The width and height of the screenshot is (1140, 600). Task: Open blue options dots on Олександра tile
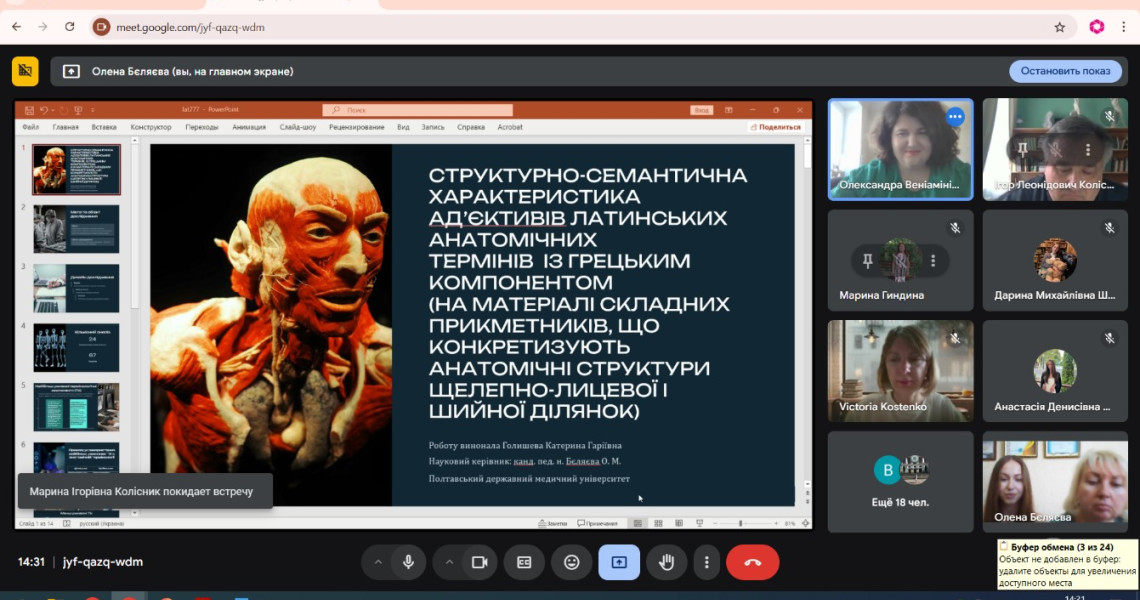point(955,116)
